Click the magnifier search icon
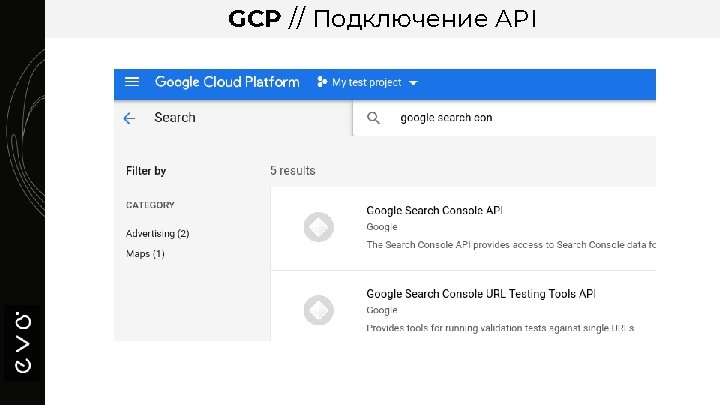This screenshot has height=405, width=720. pos(374,118)
